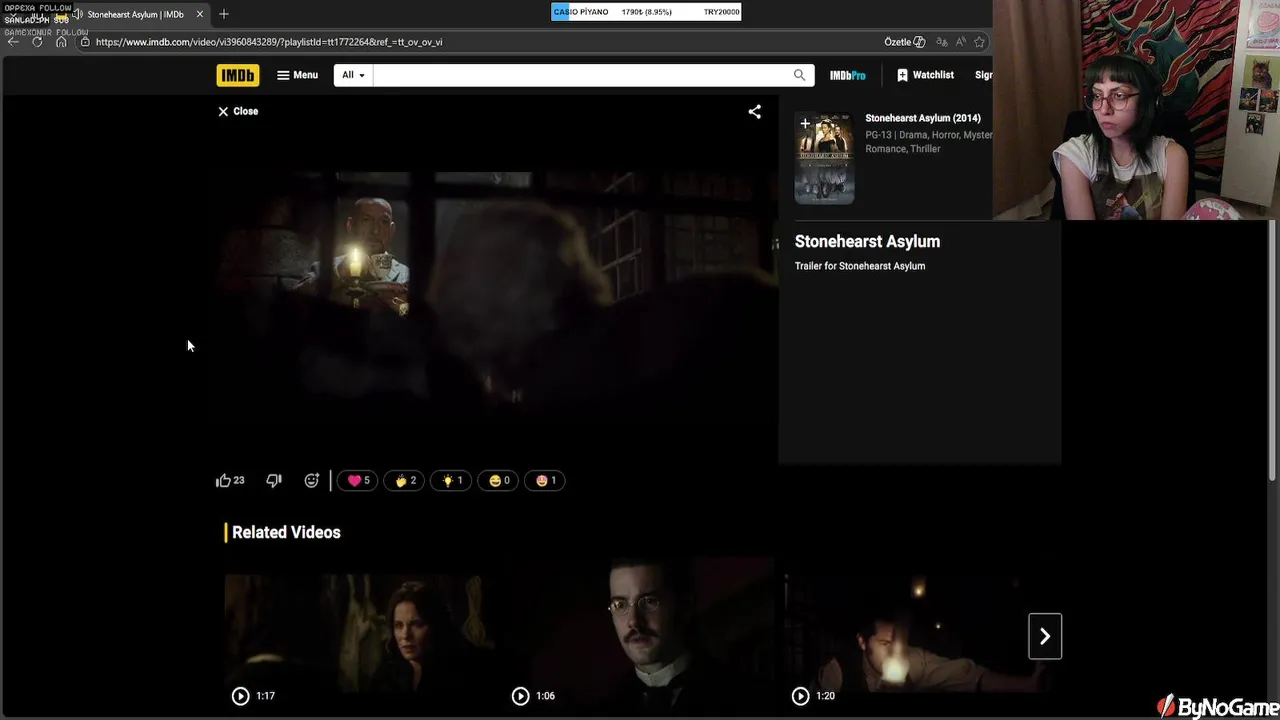Screen dimensions: 1280x720
Task: Open the translate page icon
Action: click(942, 42)
